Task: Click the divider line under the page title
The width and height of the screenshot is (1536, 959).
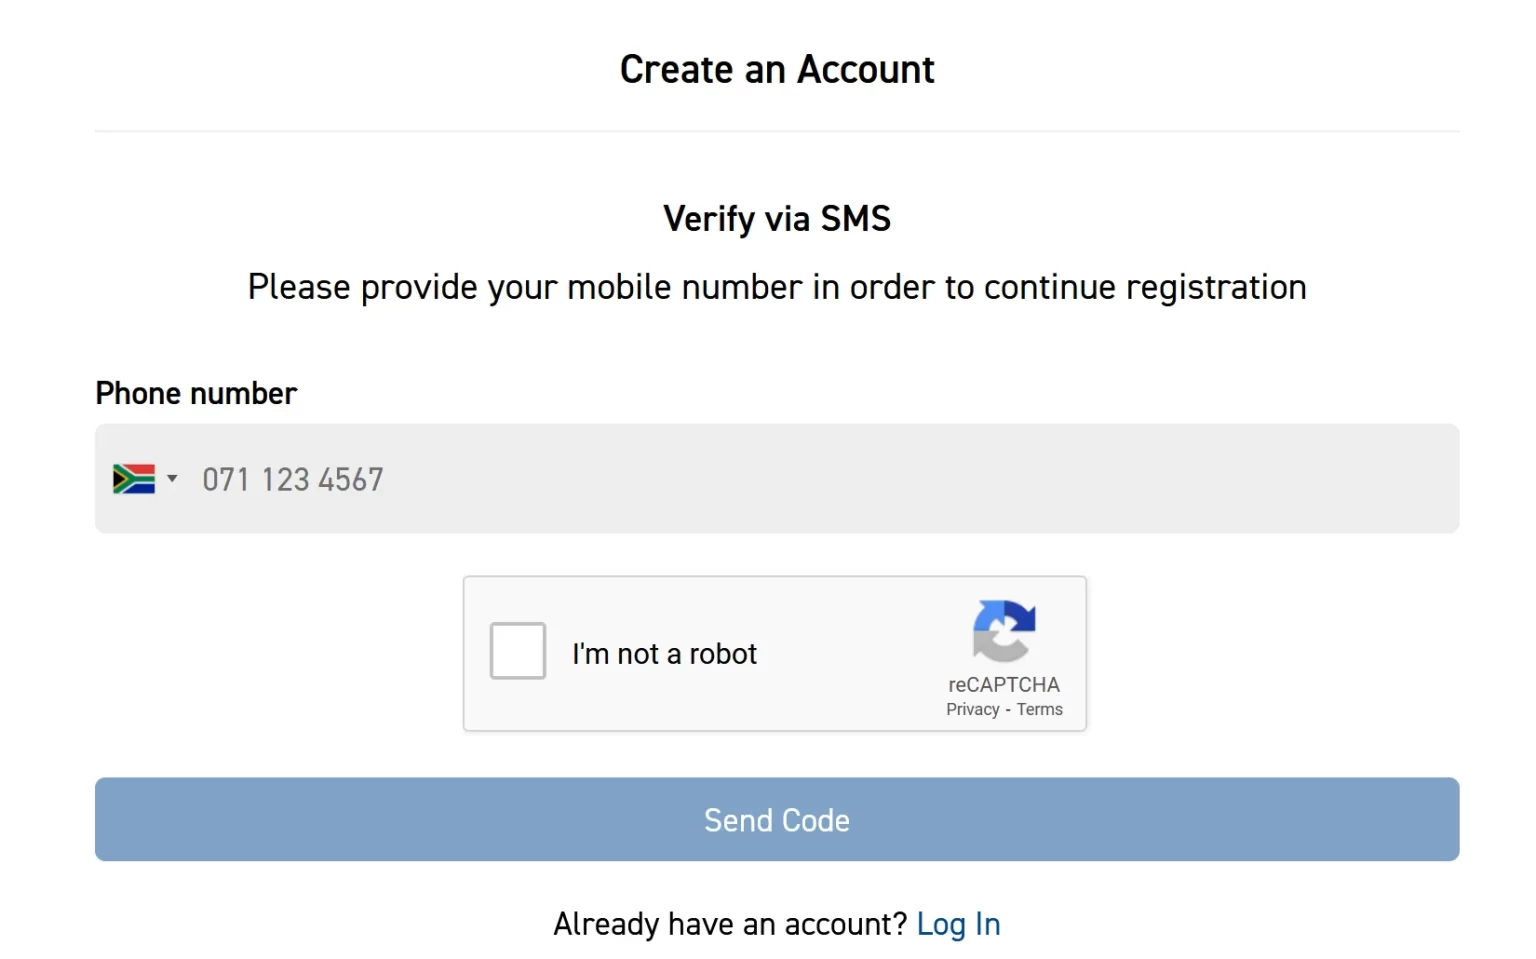Action: click(x=777, y=131)
